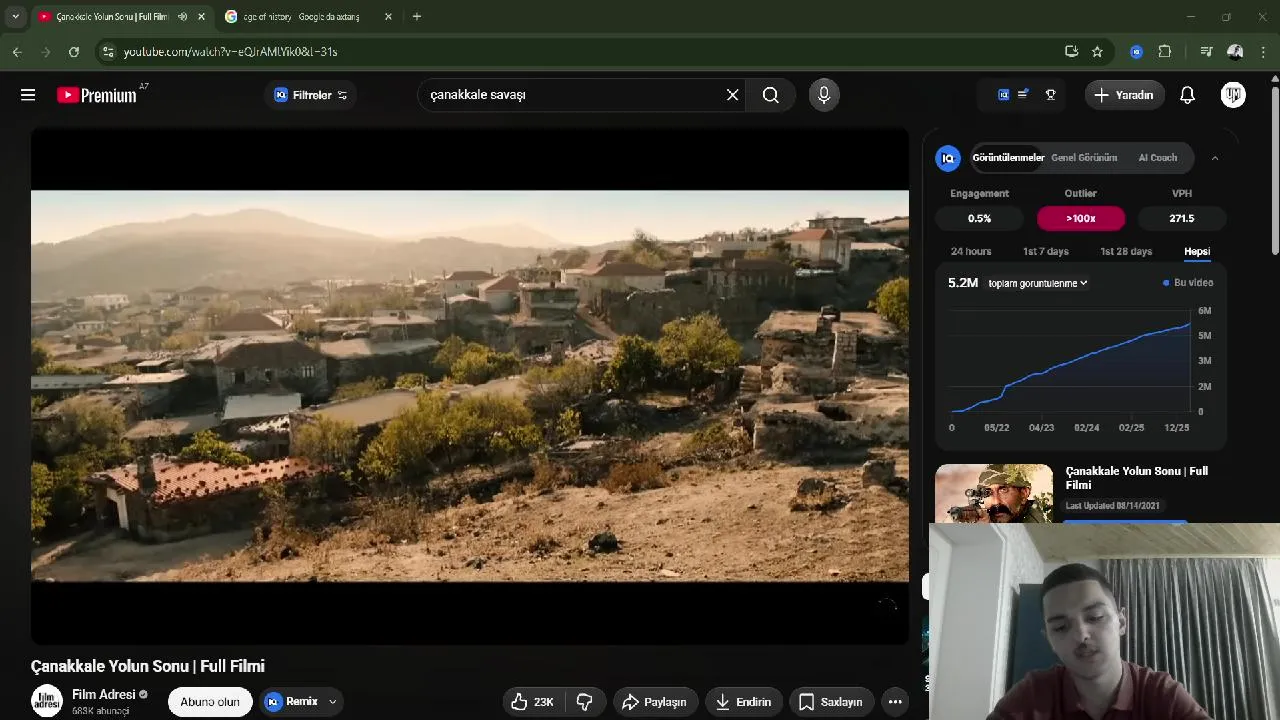The height and width of the screenshot is (720, 1280).
Task: Start voice search with the microphone icon
Action: pyautogui.click(x=824, y=95)
